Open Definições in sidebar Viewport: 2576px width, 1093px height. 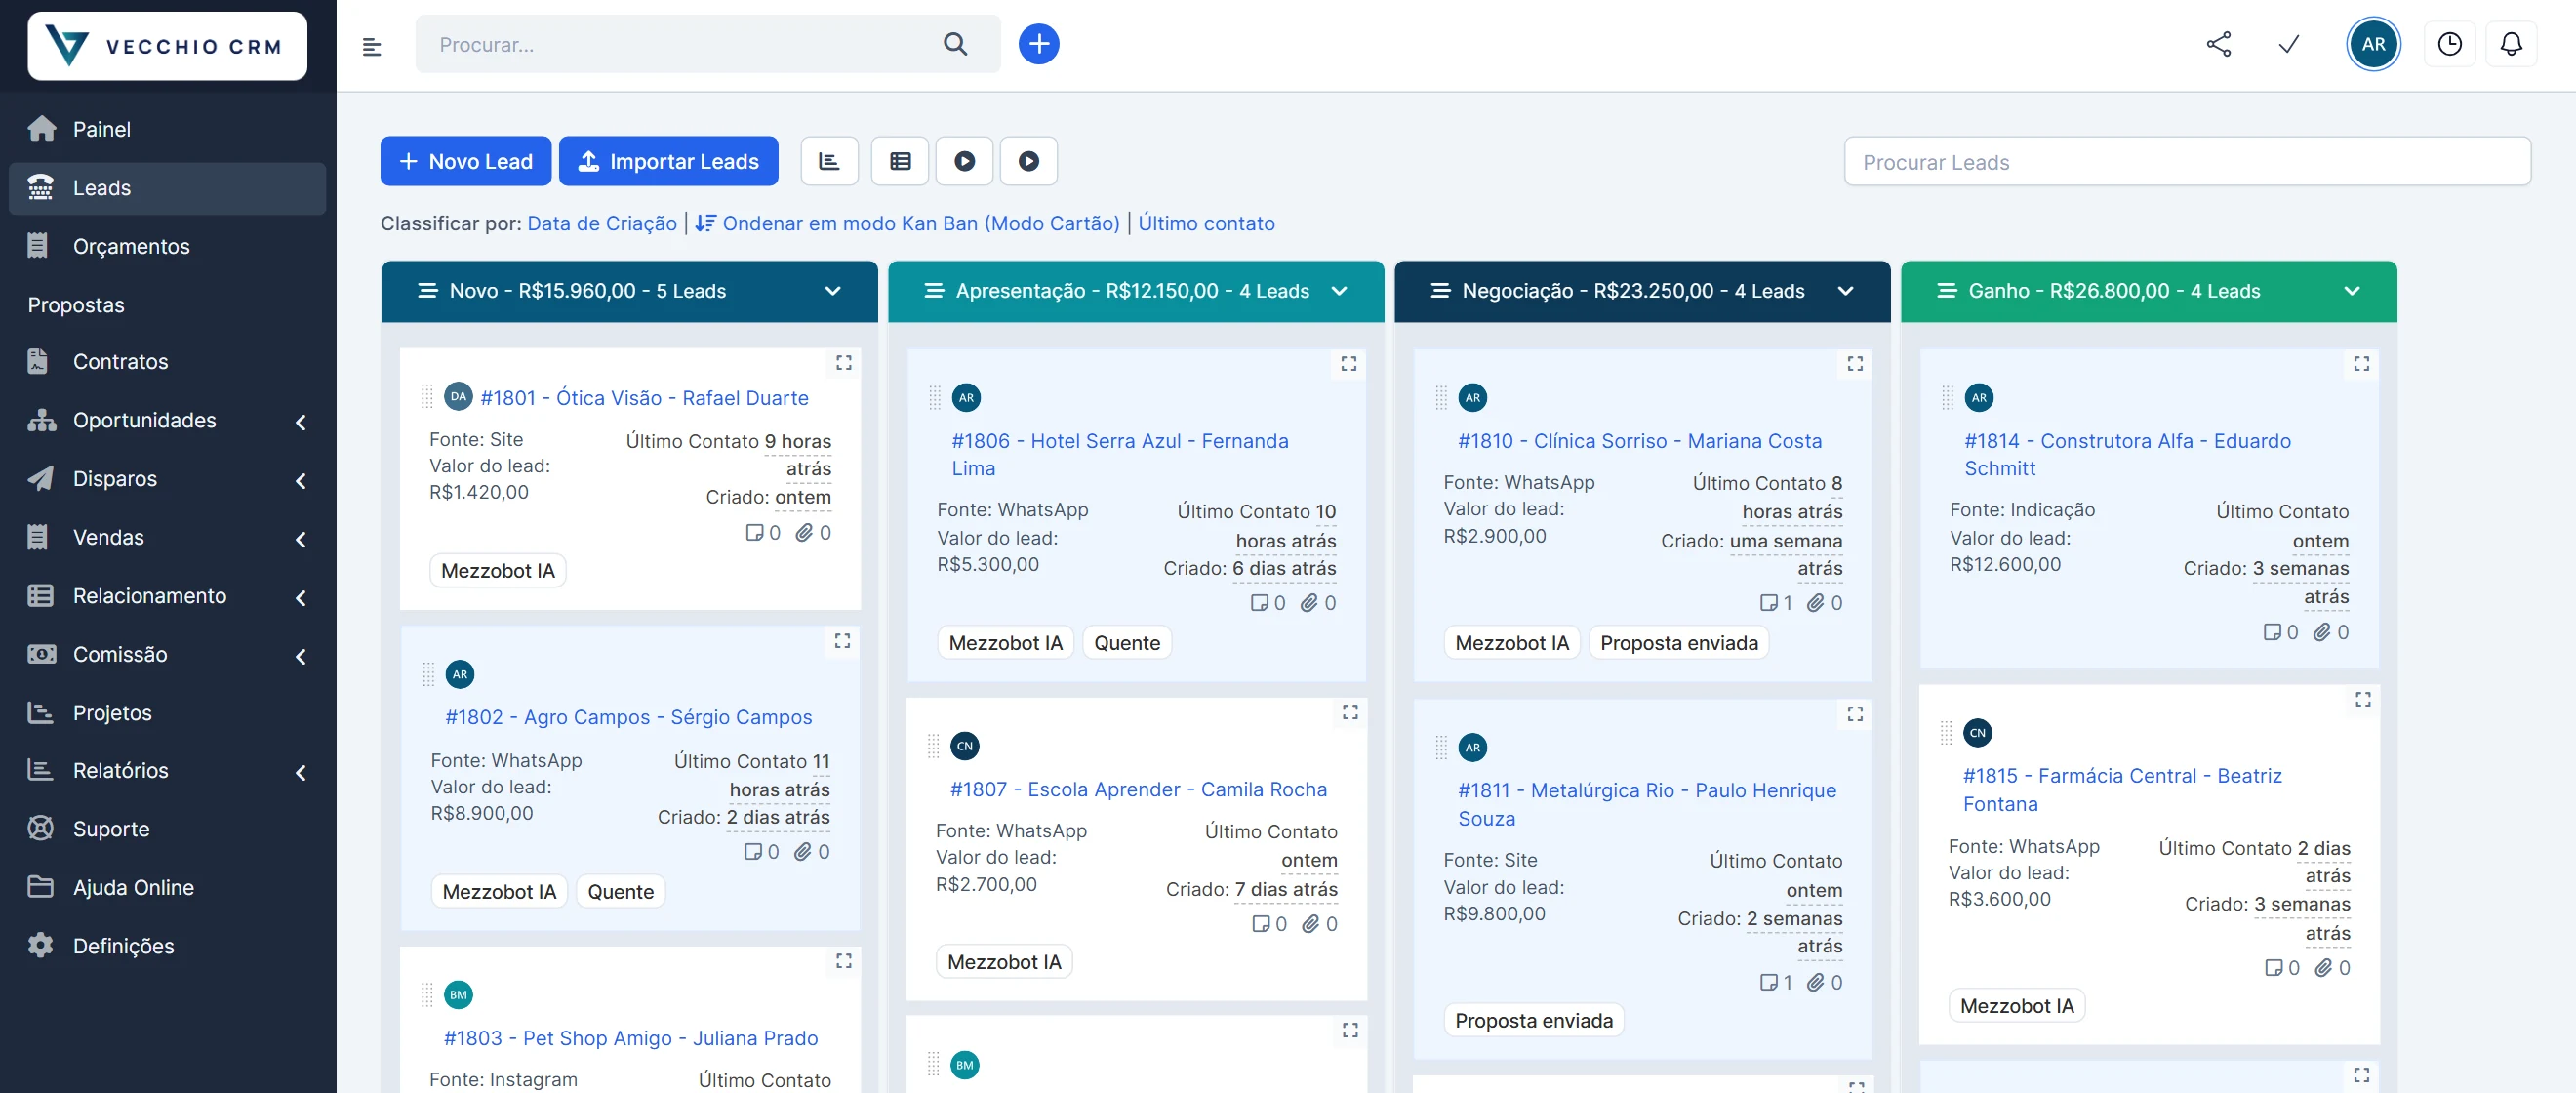[x=167, y=946]
